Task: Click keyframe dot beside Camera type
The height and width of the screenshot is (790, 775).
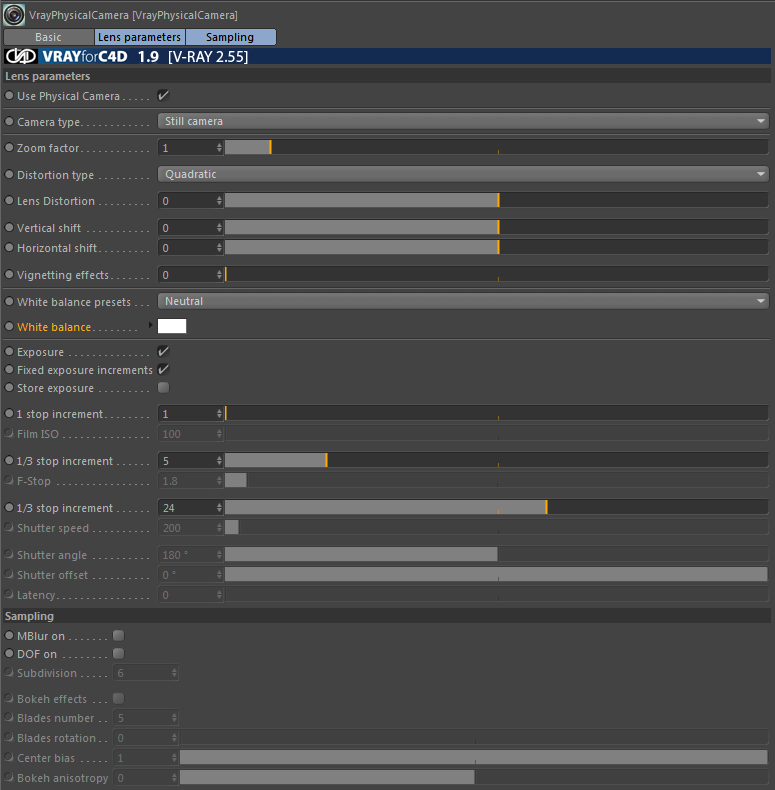Action: pos(9,121)
